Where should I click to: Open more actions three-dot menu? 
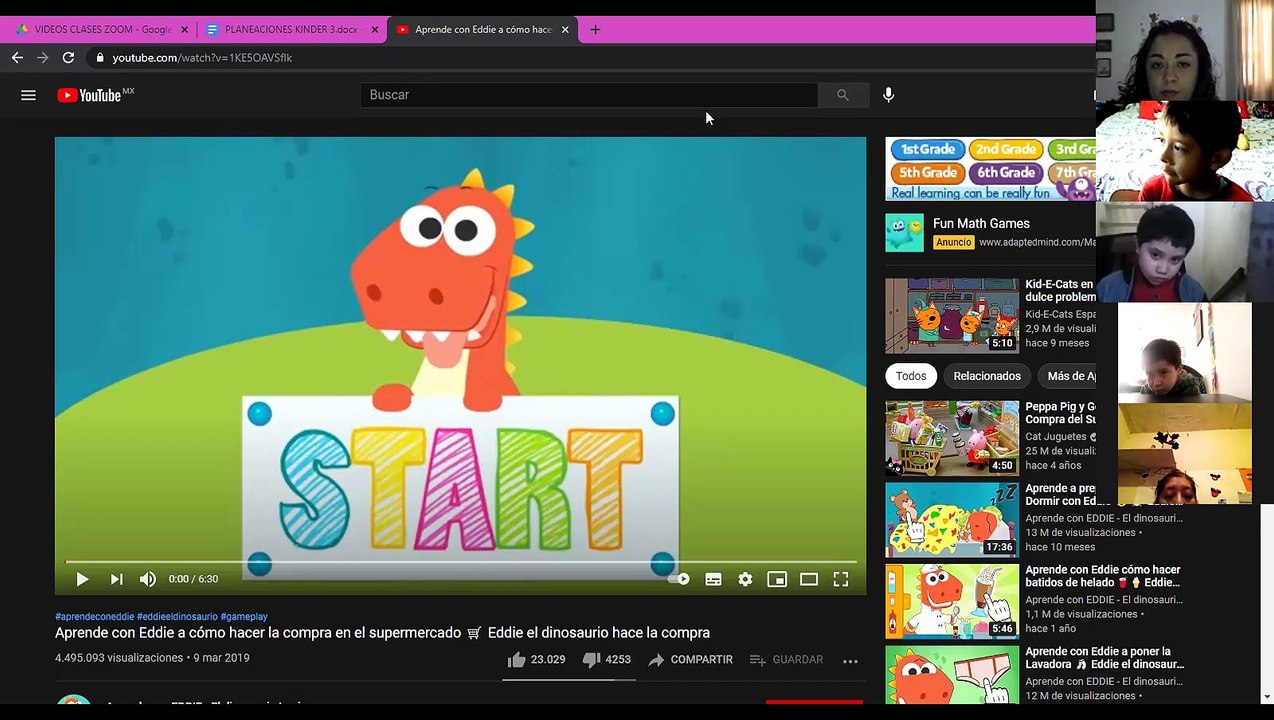pyautogui.click(x=850, y=661)
